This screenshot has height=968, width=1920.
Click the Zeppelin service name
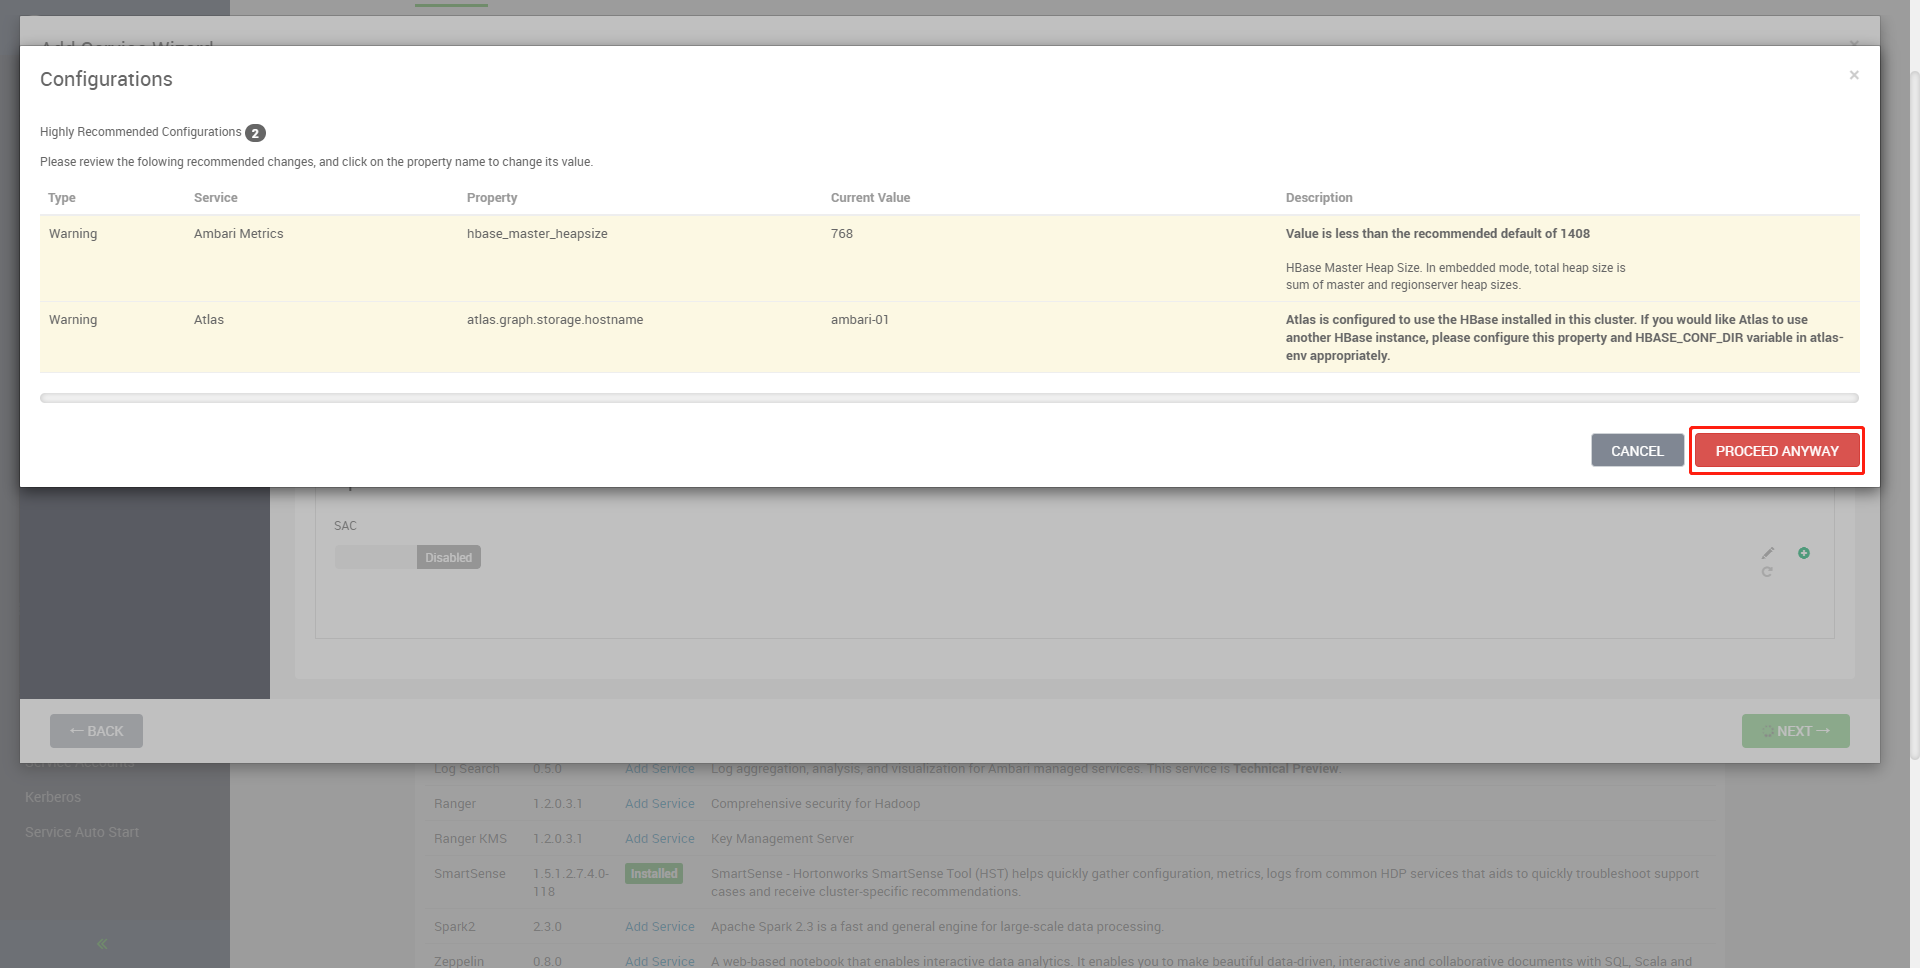point(459,961)
